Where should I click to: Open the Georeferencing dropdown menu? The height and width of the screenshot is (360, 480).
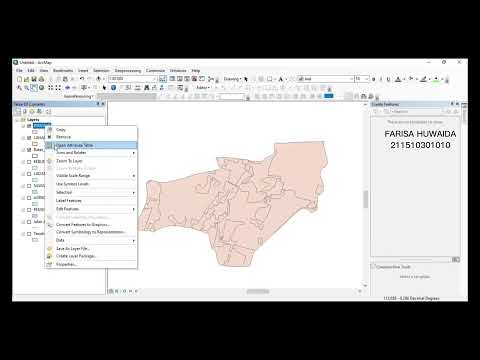pos(79,96)
